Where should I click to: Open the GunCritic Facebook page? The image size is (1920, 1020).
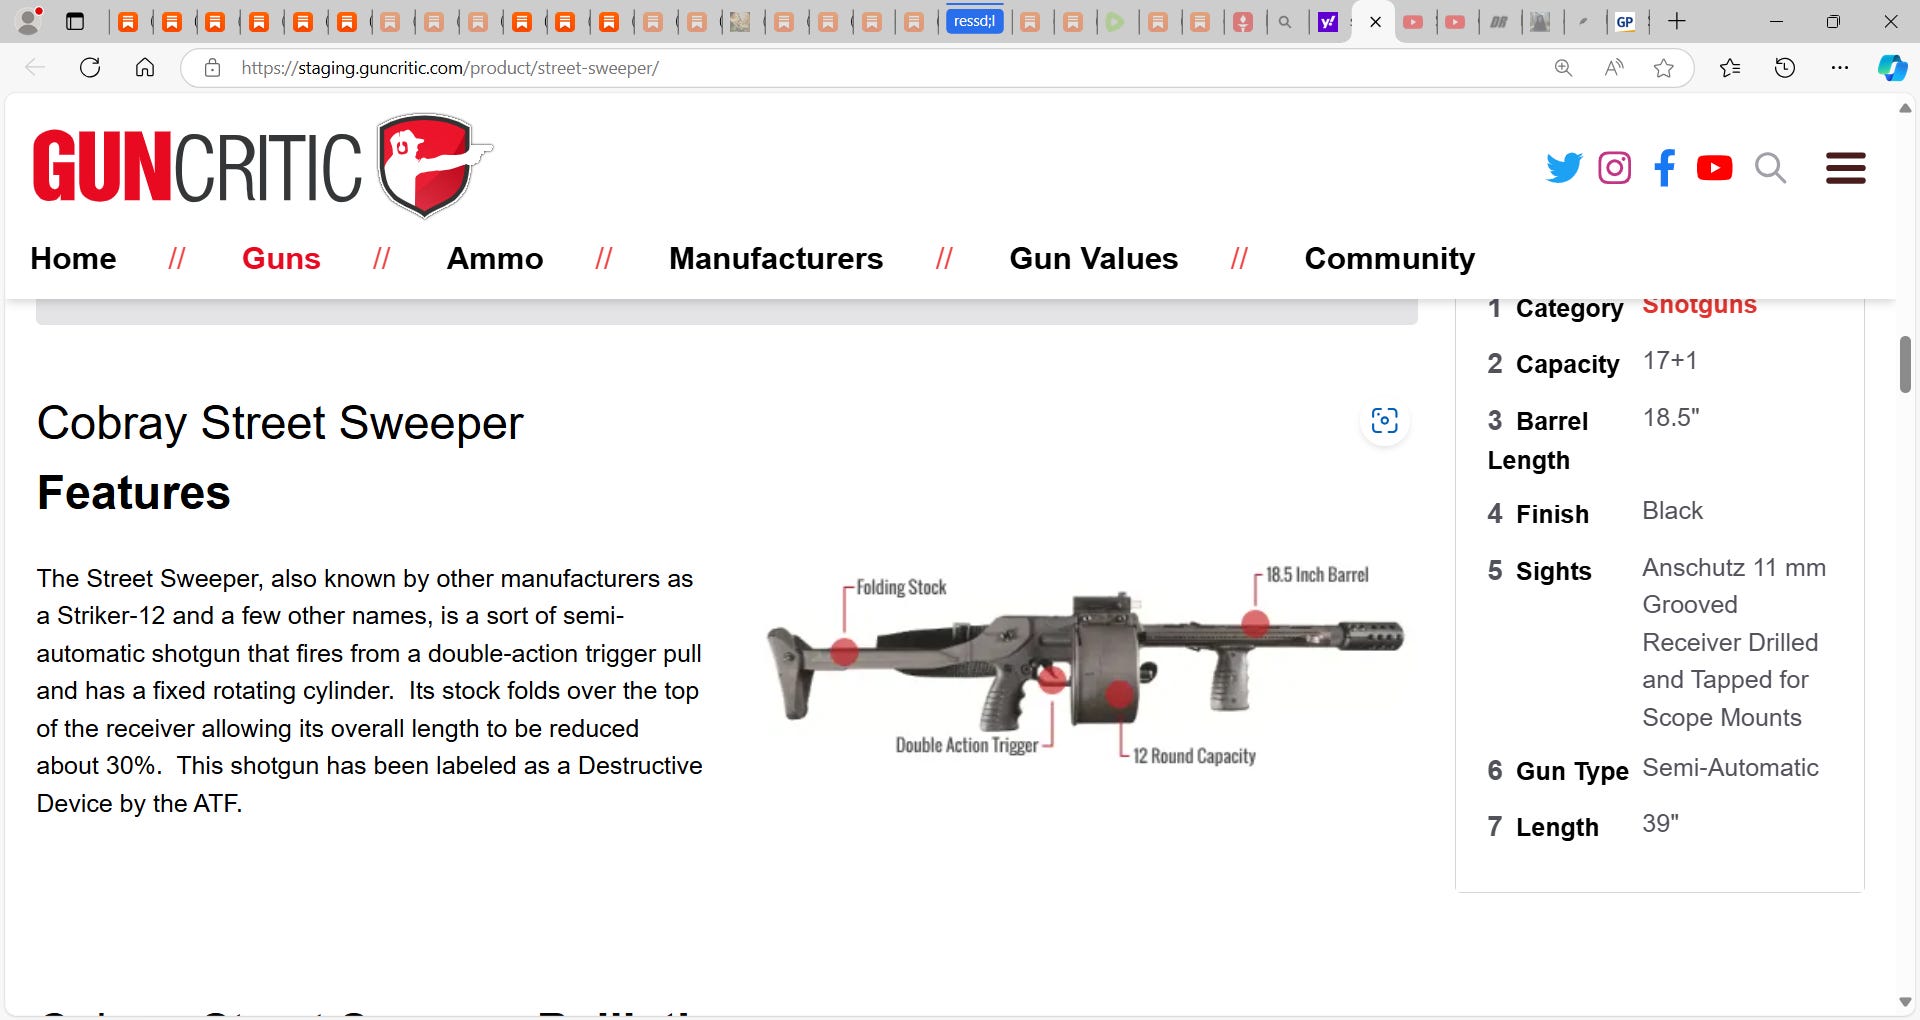(x=1664, y=168)
